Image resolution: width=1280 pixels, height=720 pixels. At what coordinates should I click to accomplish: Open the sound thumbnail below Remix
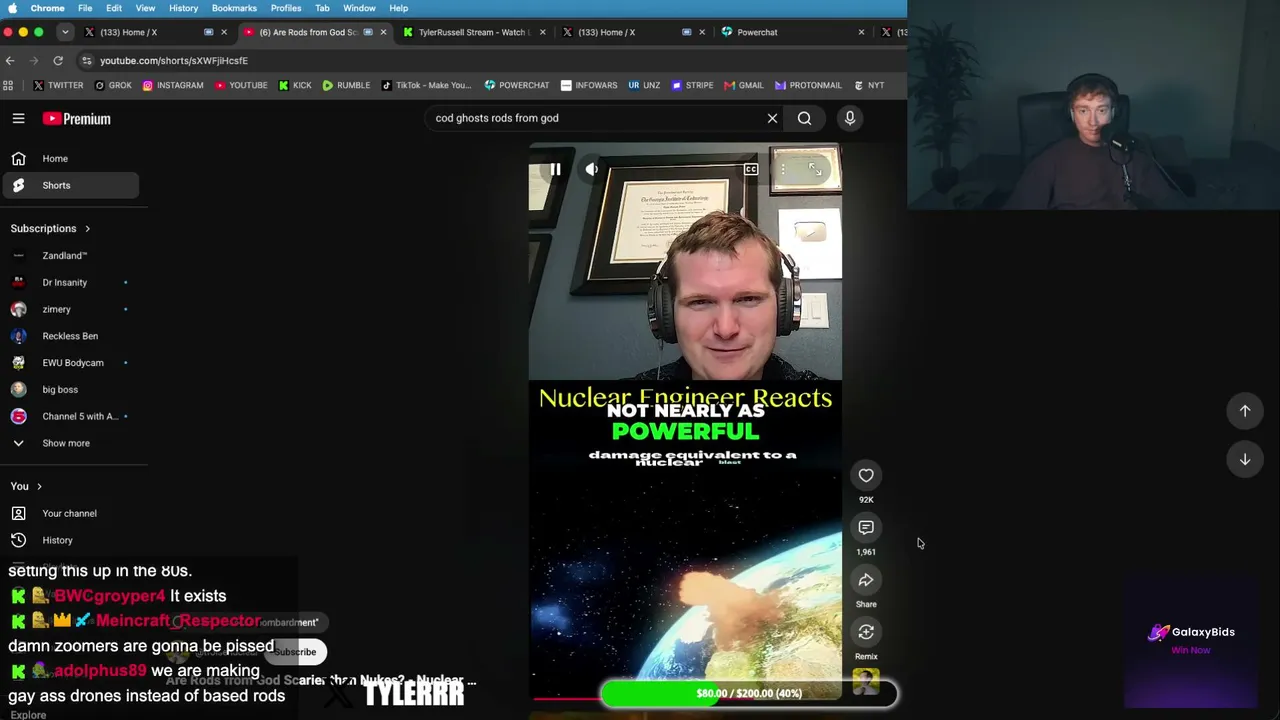click(x=866, y=682)
